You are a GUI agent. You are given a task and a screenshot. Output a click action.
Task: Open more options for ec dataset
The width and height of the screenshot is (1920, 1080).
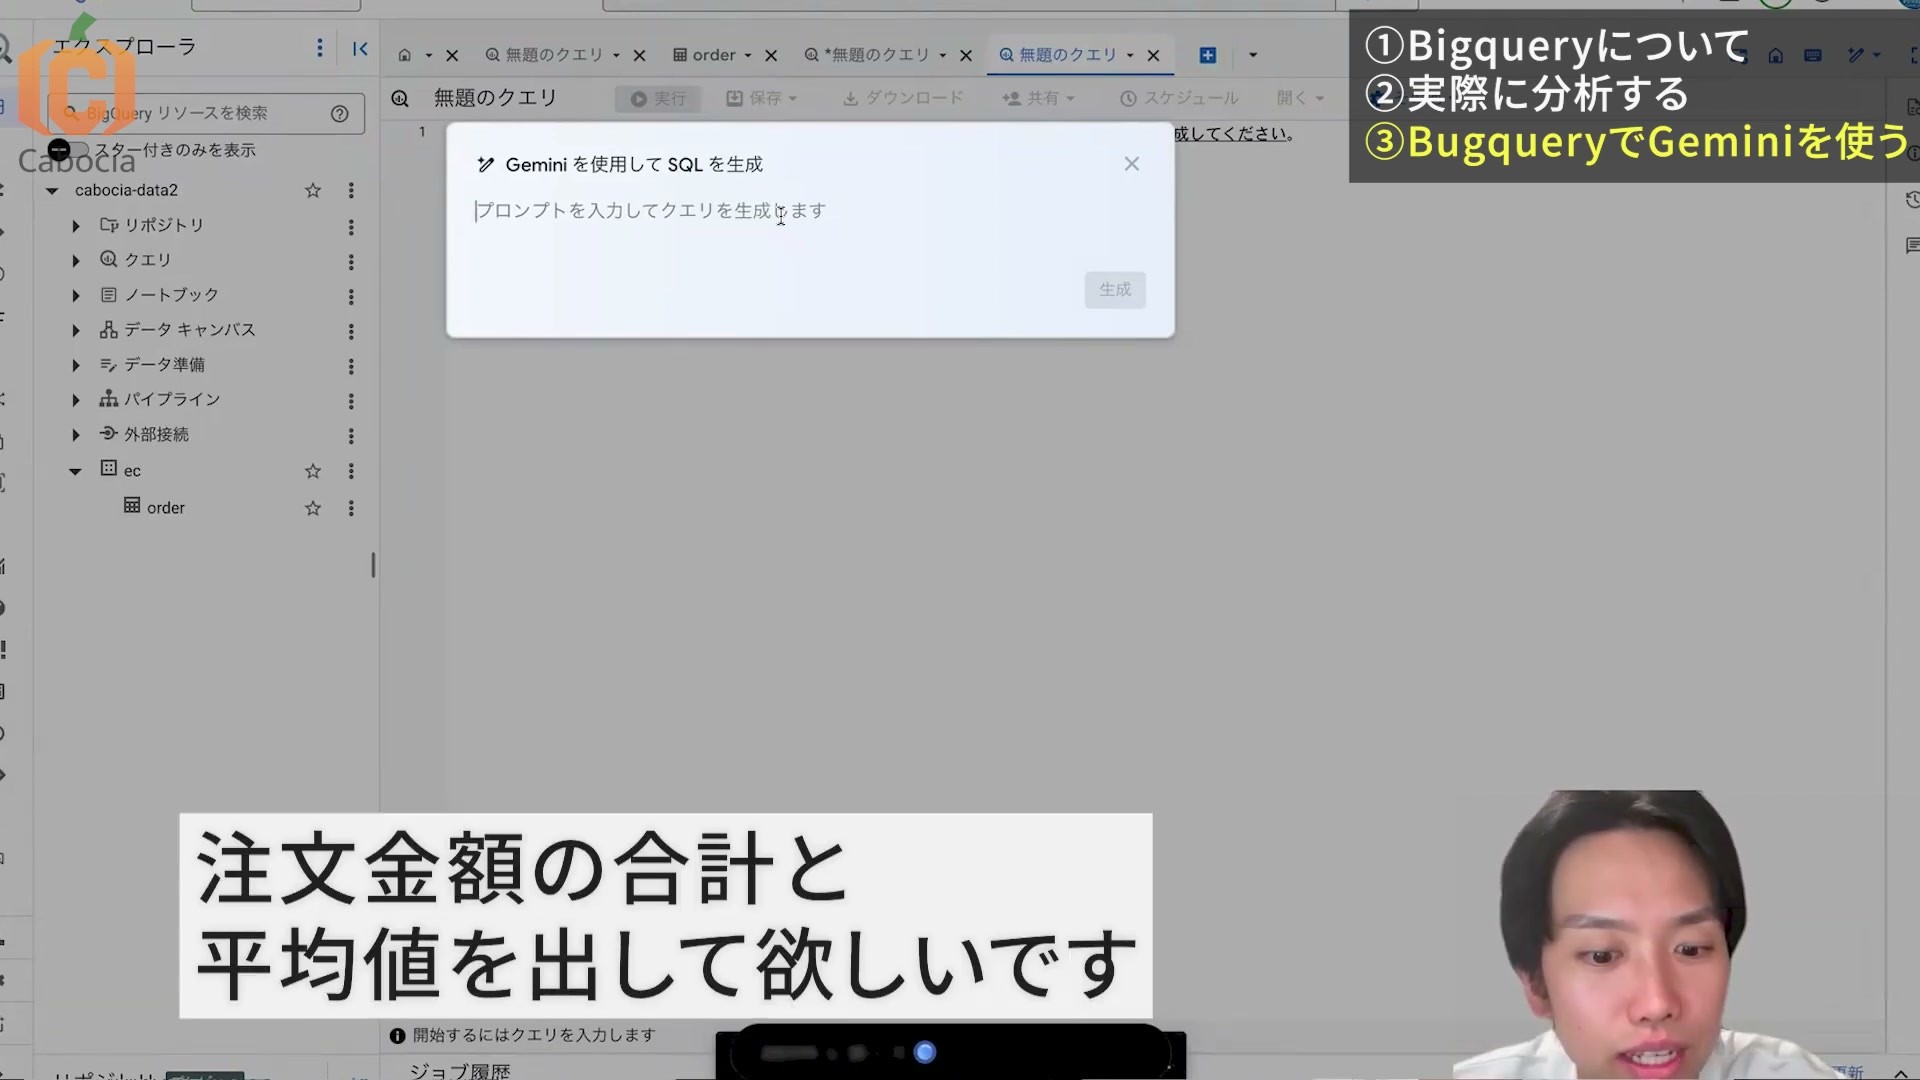click(351, 471)
